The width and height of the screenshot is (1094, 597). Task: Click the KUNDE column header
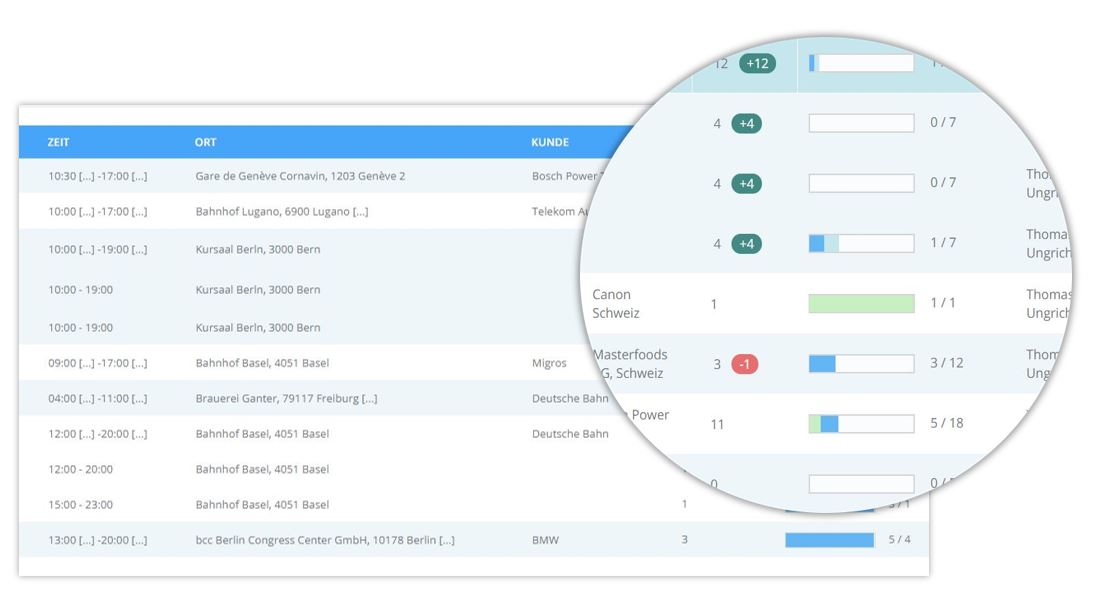(x=549, y=142)
